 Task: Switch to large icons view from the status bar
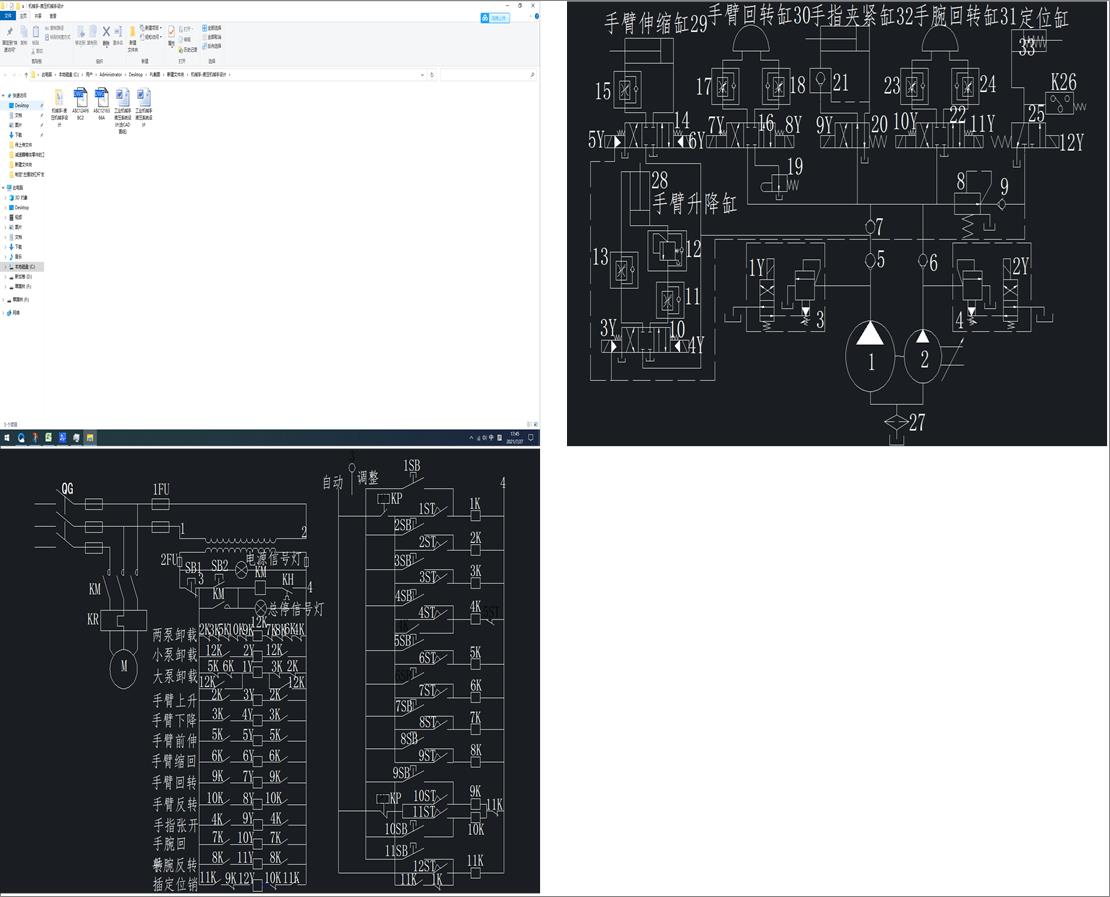537,424
